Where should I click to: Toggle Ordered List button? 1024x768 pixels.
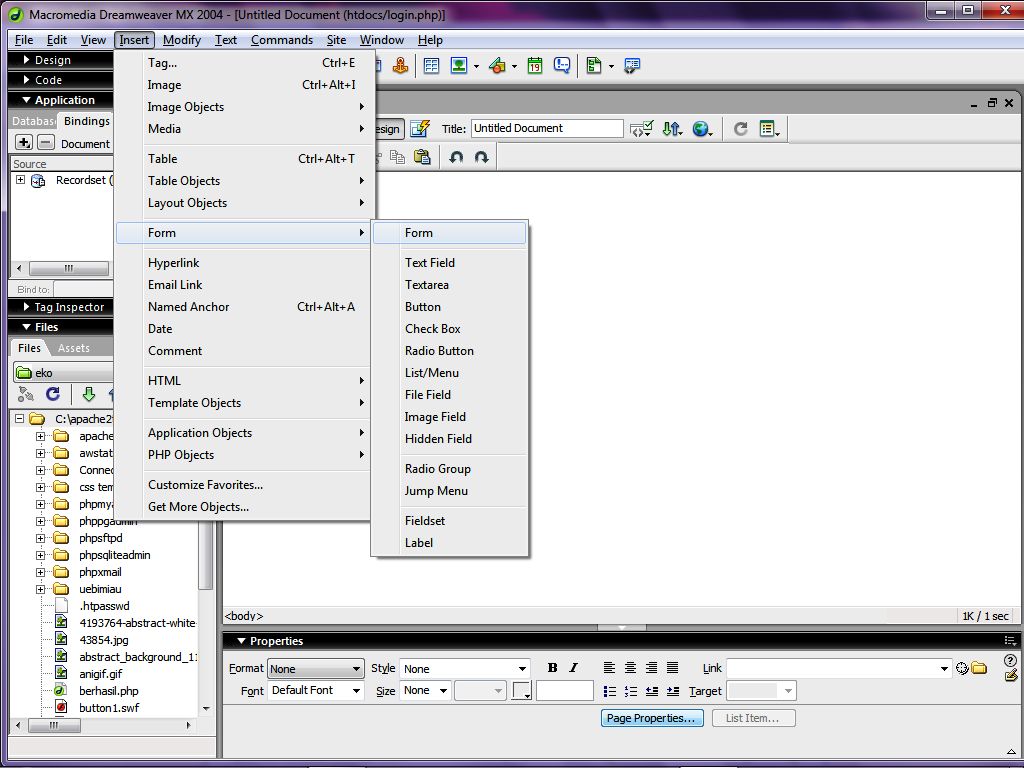pyautogui.click(x=631, y=691)
